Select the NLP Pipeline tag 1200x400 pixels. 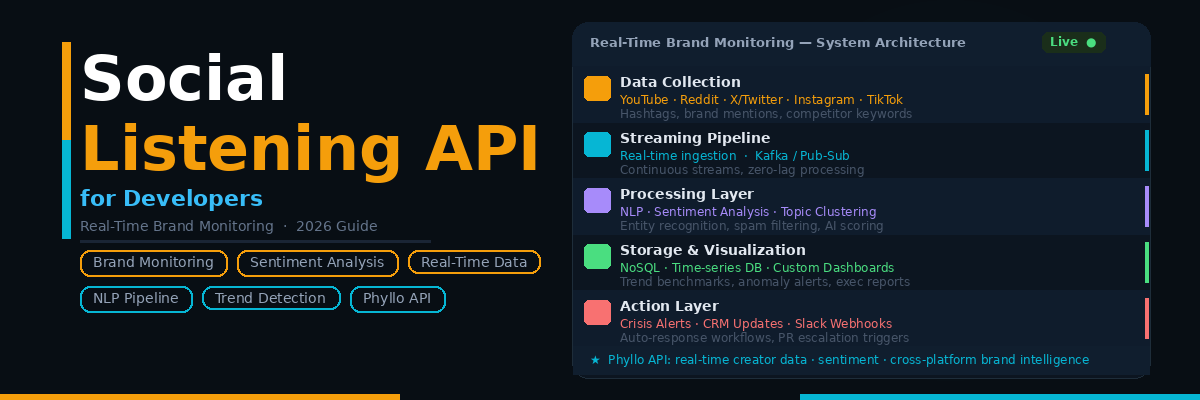(136, 299)
